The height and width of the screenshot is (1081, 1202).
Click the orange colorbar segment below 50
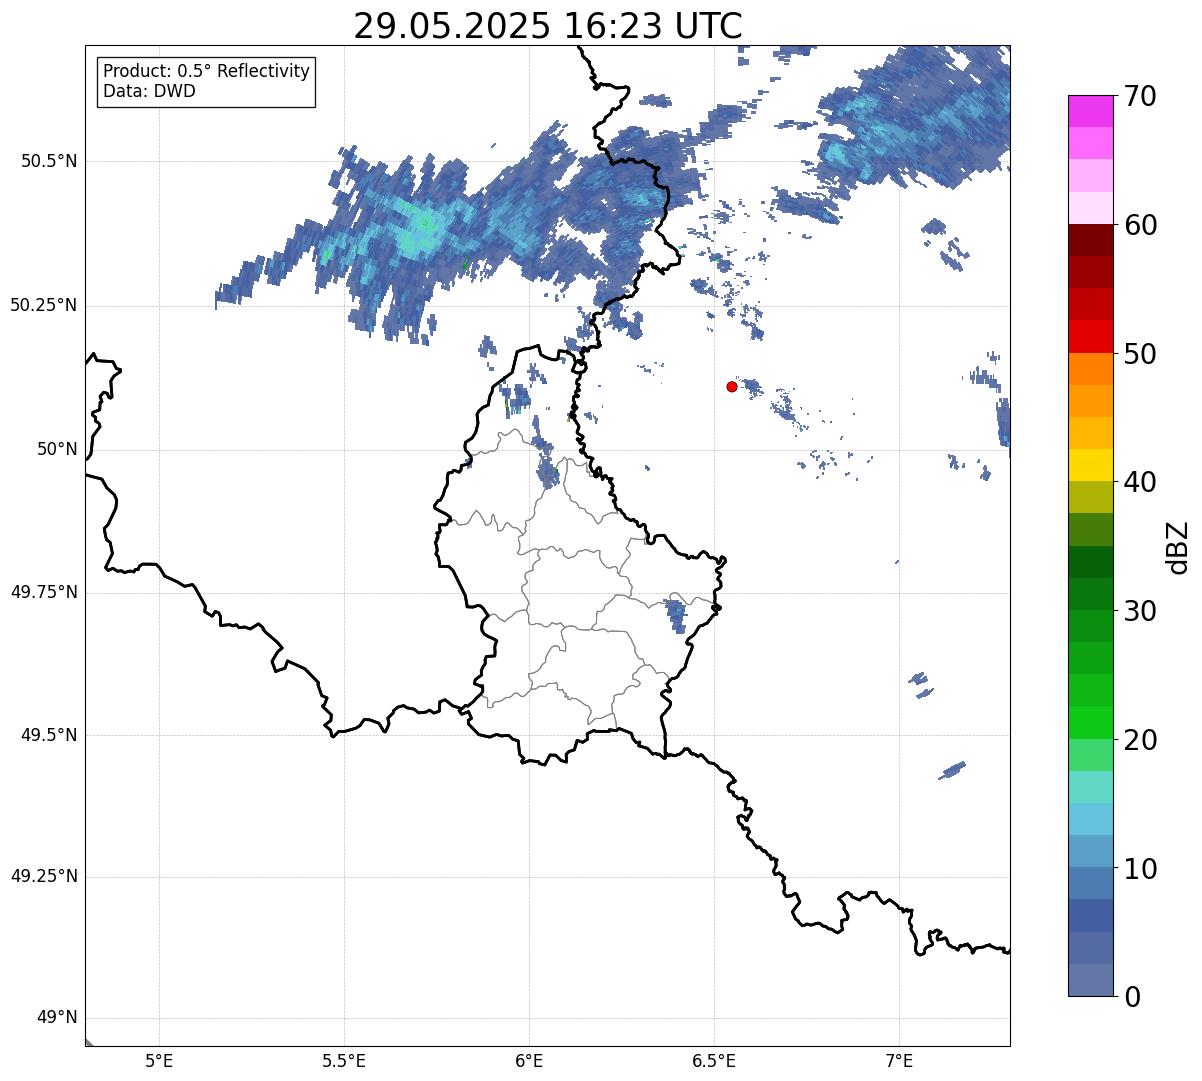tap(1090, 369)
